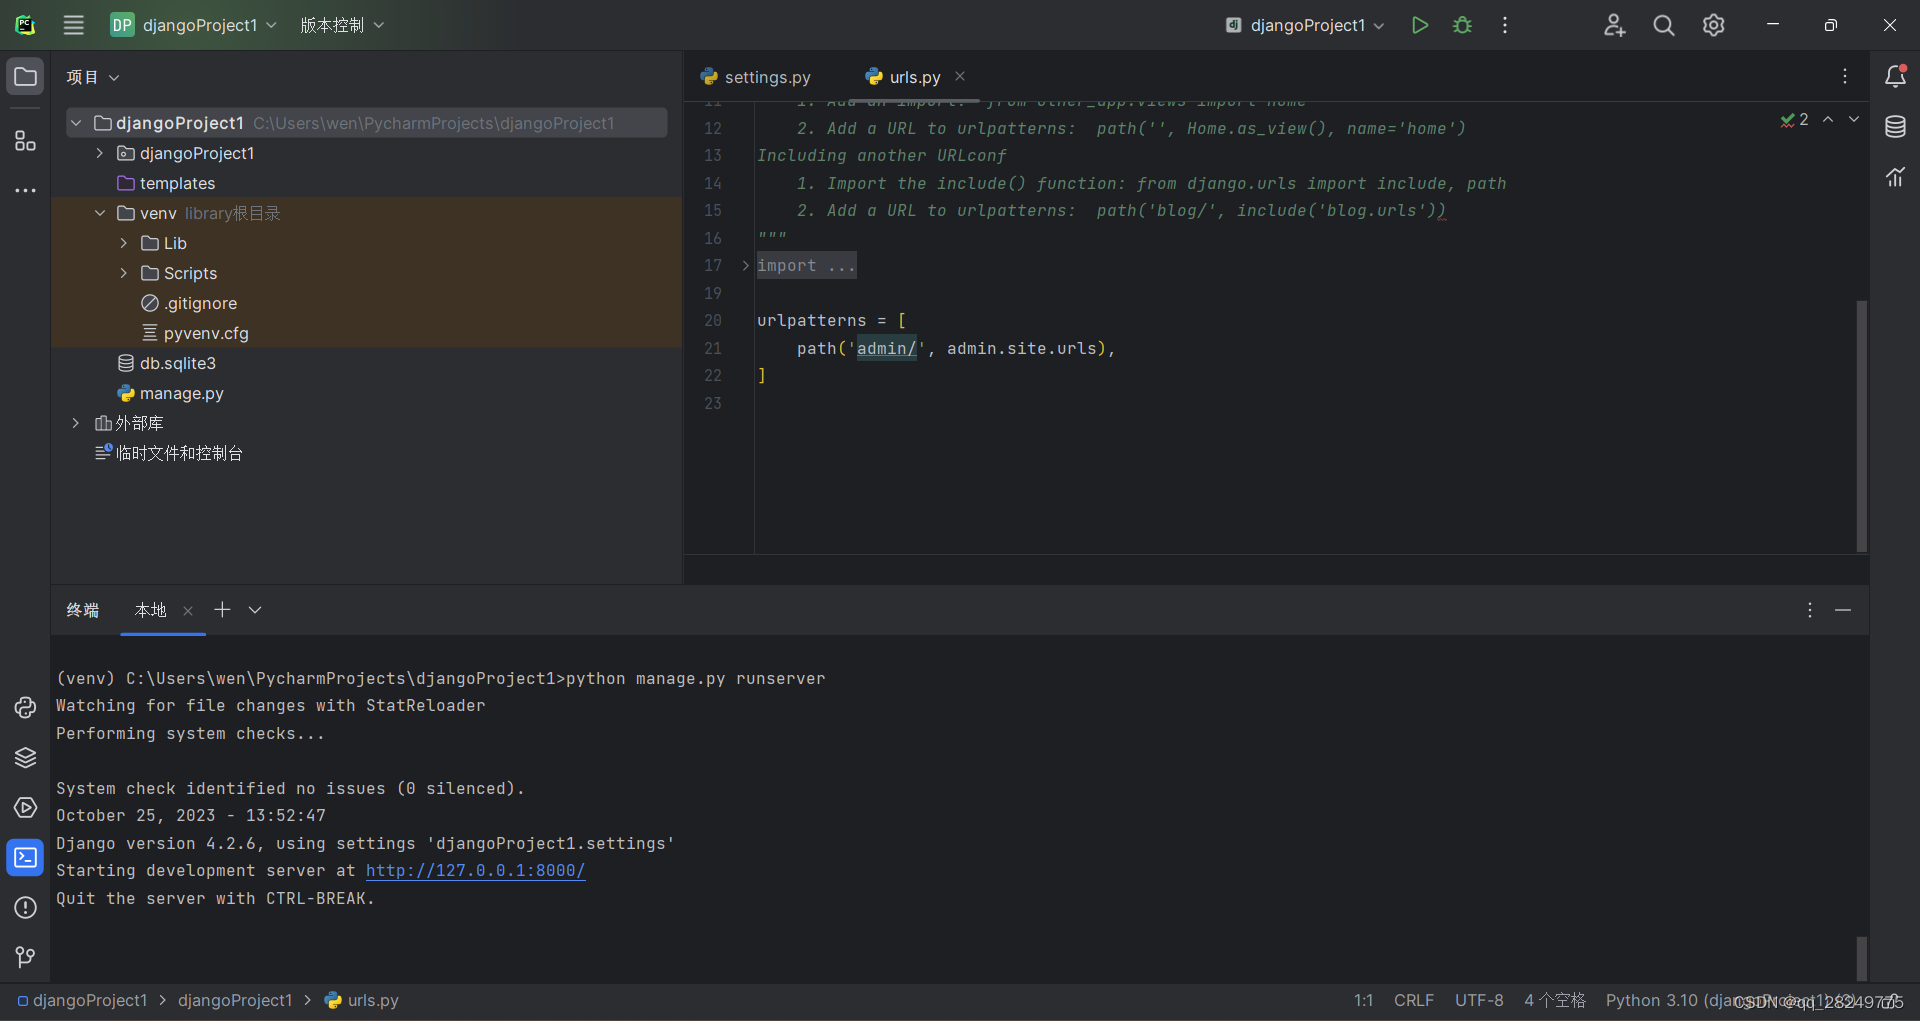Go to previous highlighted problem arrow
This screenshot has width=1920, height=1021.
(x=1828, y=119)
